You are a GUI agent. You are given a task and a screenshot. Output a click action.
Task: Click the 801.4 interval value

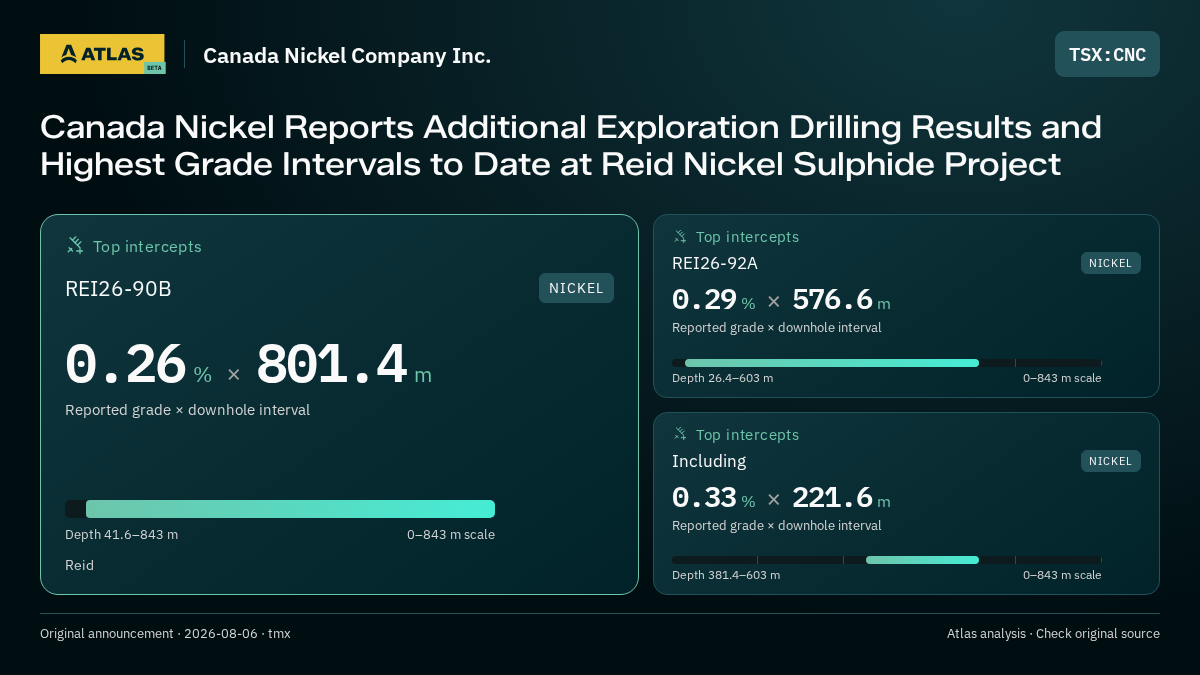(x=332, y=364)
